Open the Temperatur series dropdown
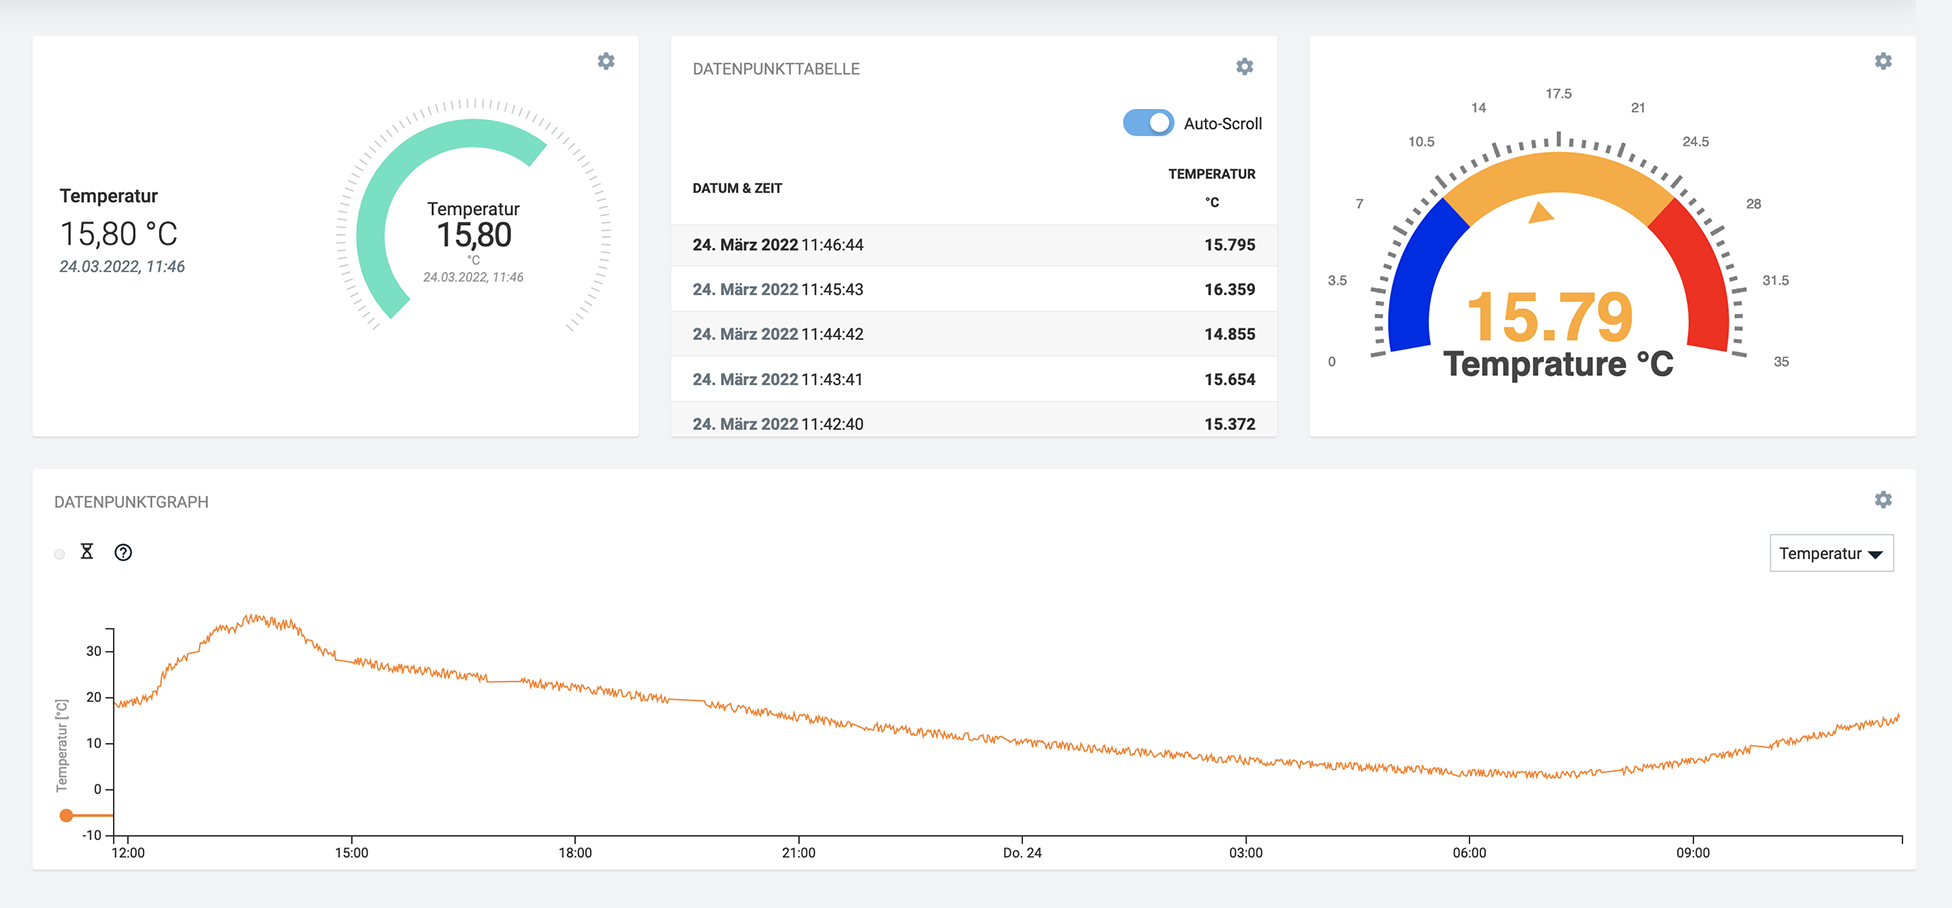This screenshot has width=1952, height=908. tap(1830, 554)
